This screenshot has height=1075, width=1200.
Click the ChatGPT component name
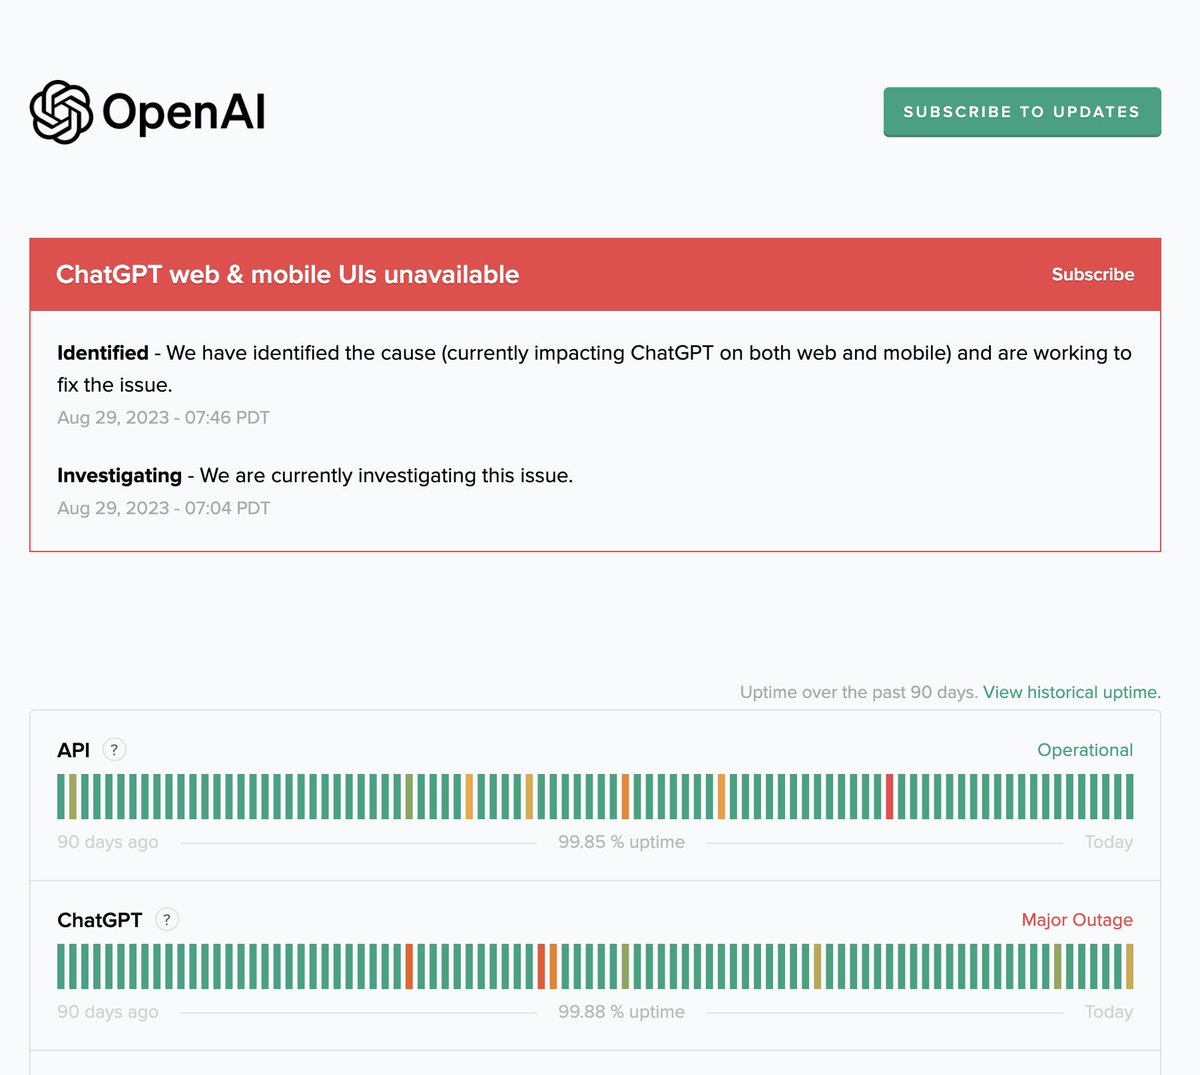click(x=100, y=920)
